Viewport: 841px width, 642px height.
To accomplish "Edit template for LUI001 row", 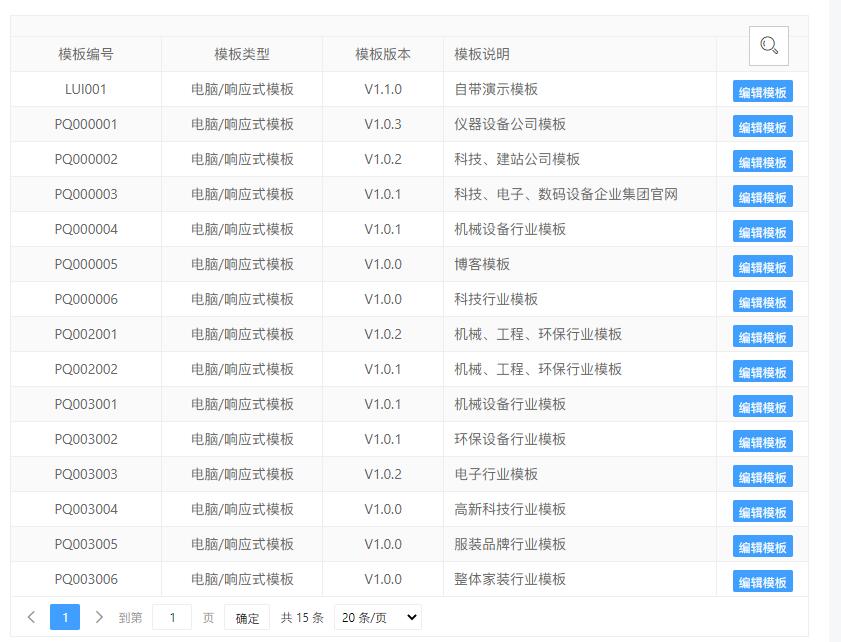I will tap(762, 92).
